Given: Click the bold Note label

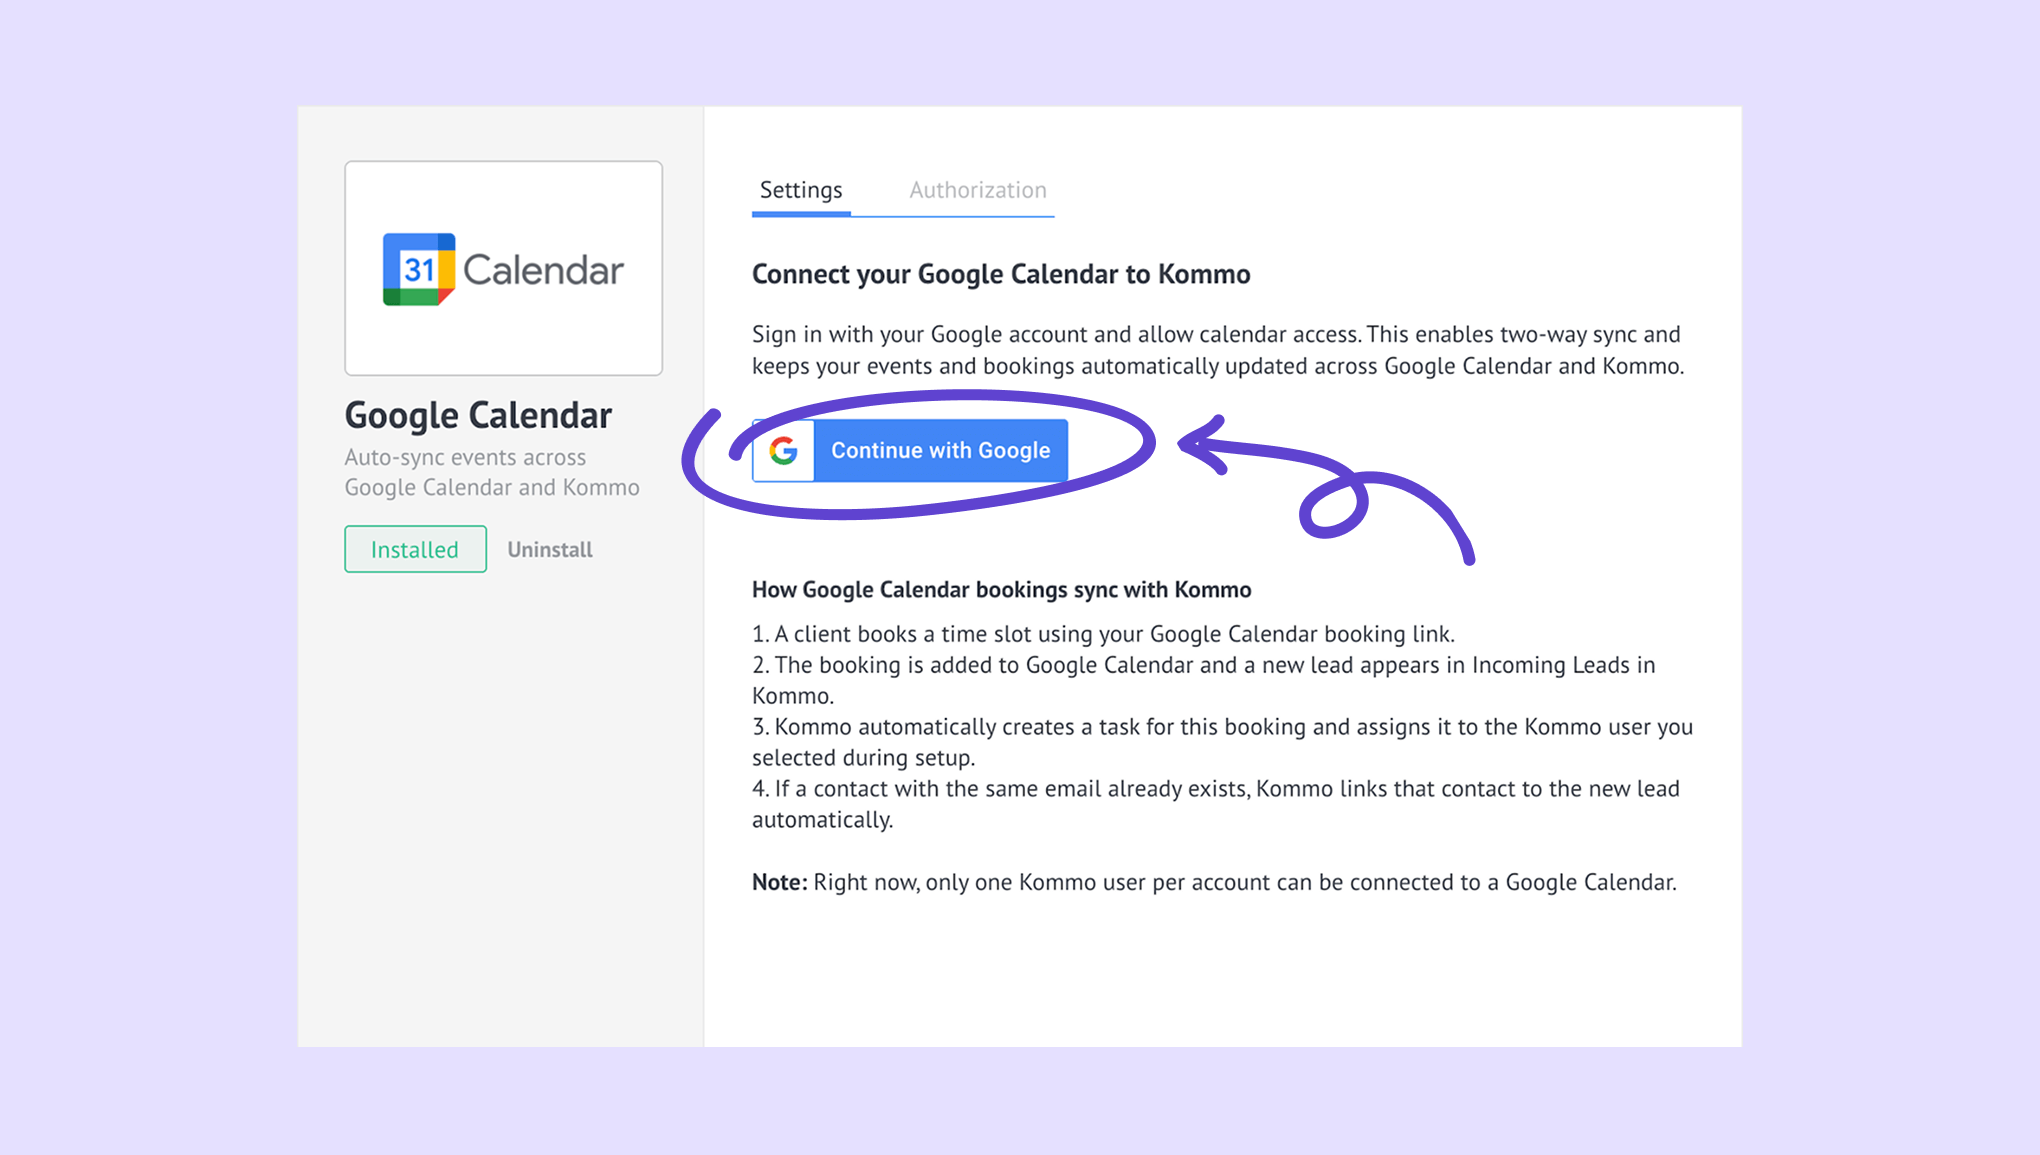Looking at the screenshot, I should pyautogui.click(x=779, y=882).
